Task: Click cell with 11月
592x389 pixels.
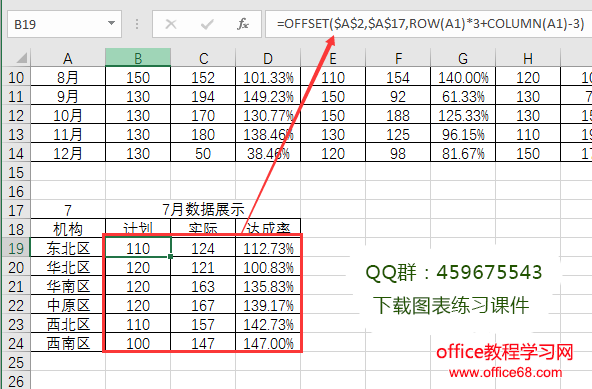Action: point(68,134)
